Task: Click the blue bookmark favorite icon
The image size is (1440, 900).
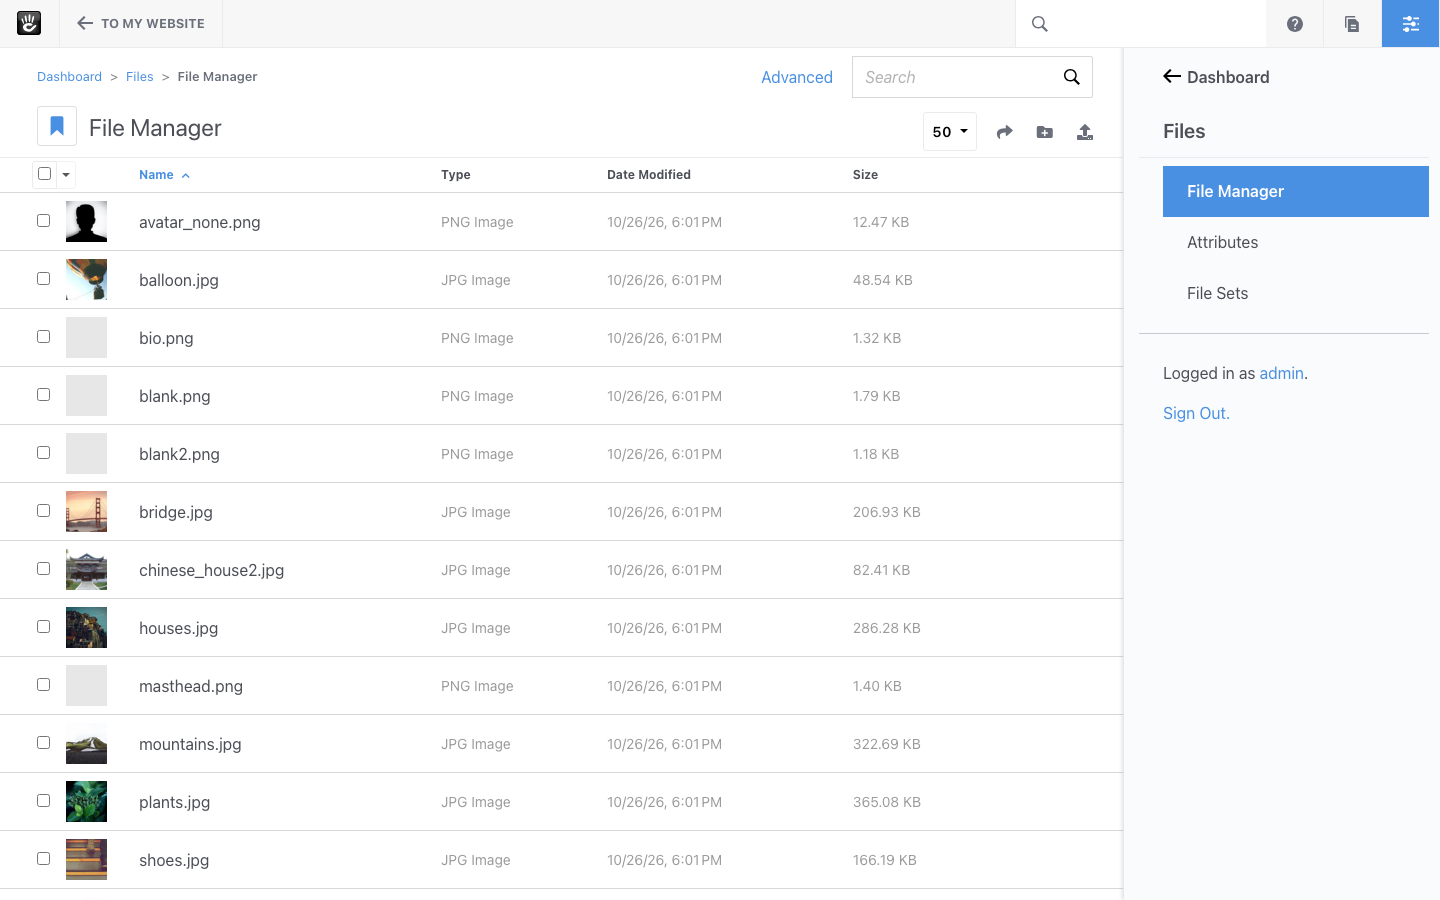Action: [57, 126]
